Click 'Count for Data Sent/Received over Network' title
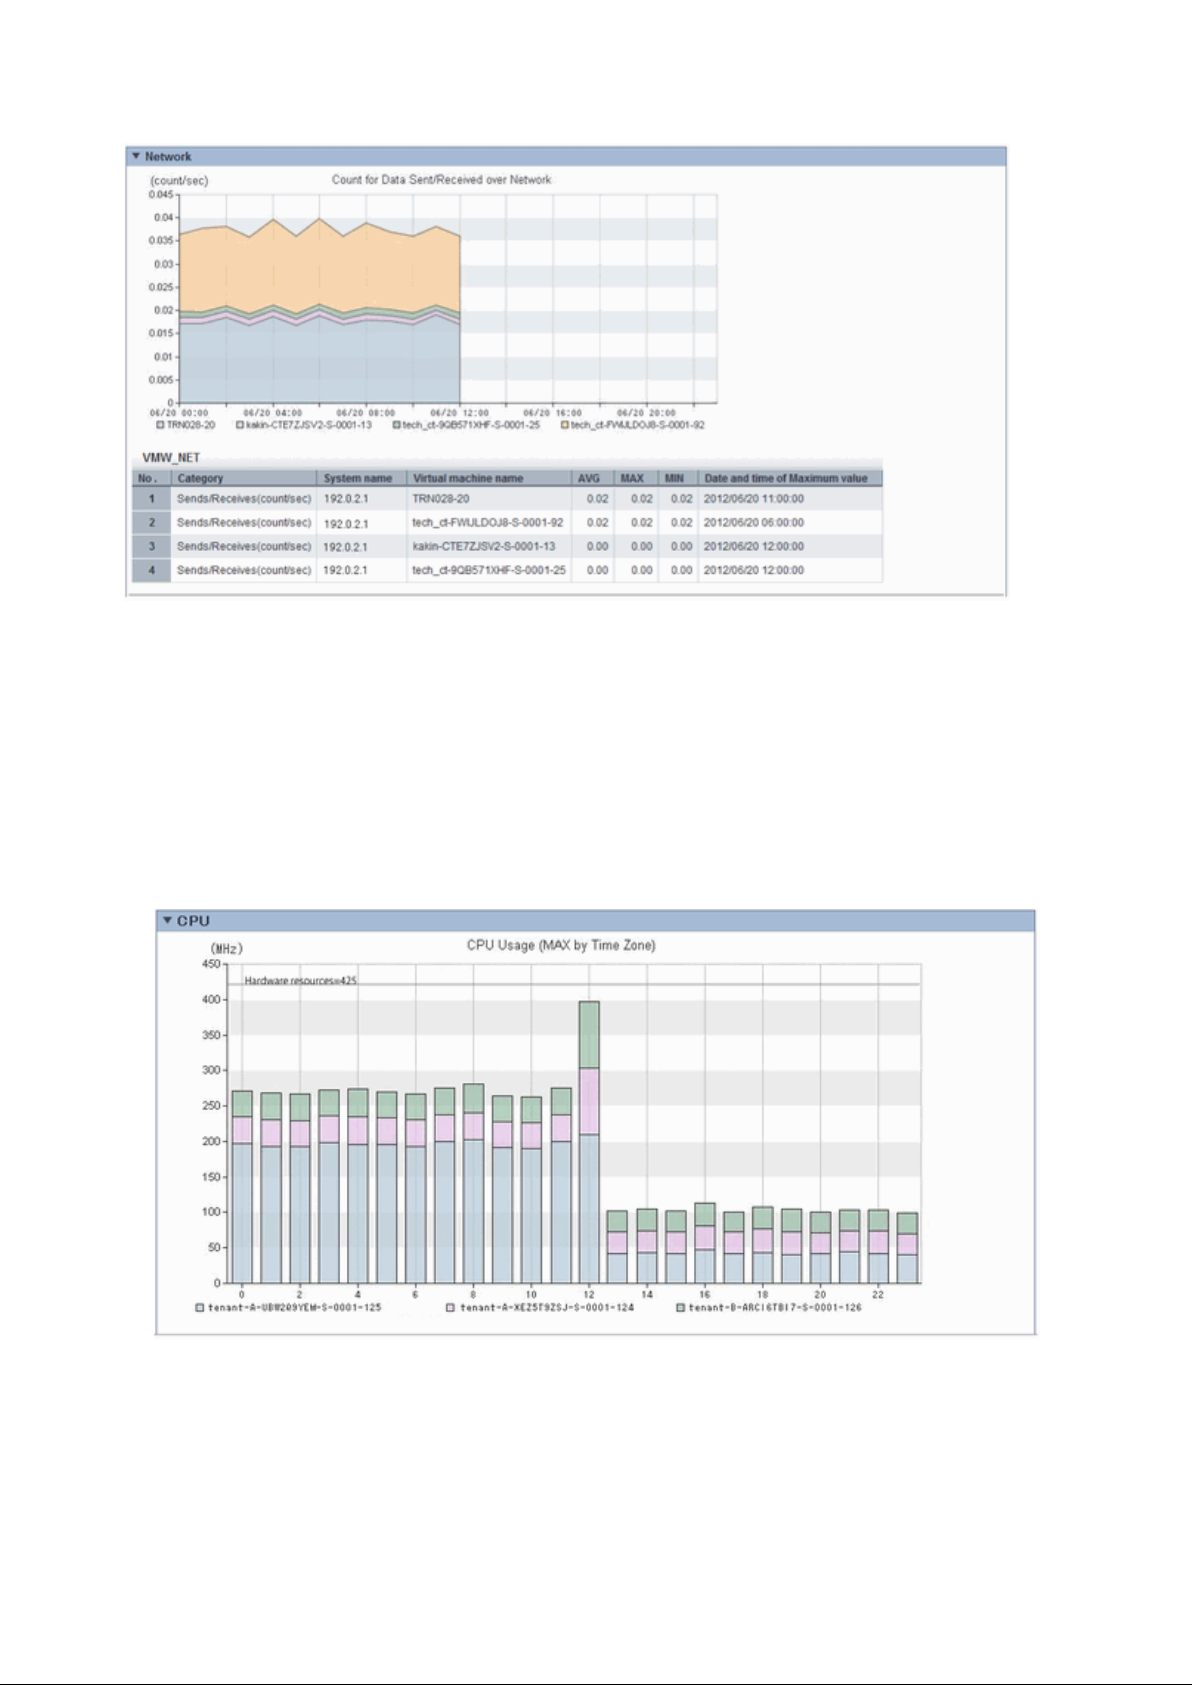Screen dimensions: 1192x1685 click(441, 180)
